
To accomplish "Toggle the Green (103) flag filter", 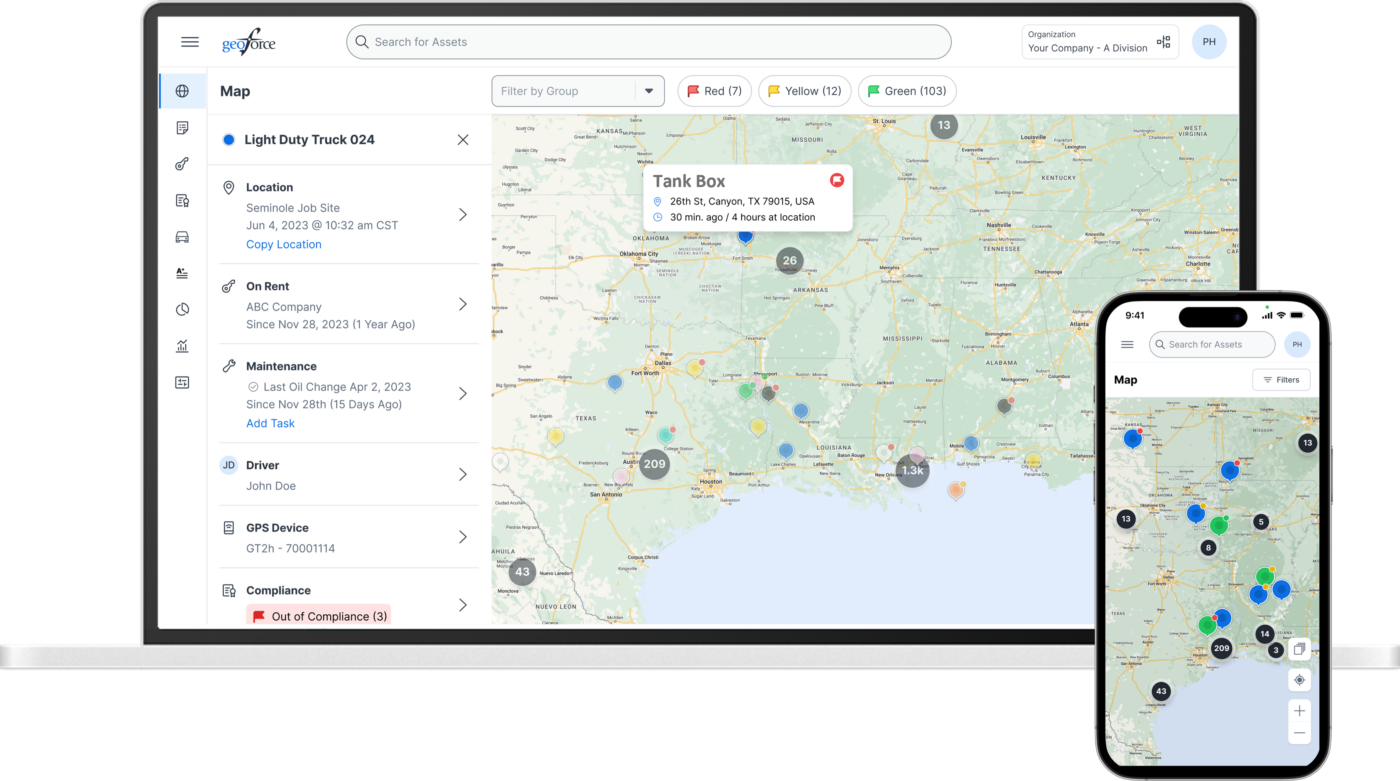I will [907, 91].
